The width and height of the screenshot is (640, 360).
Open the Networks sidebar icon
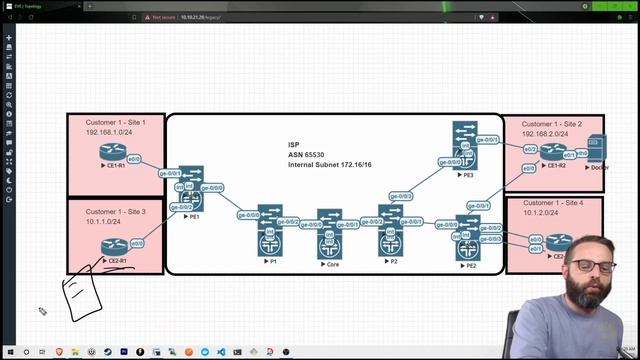9,57
